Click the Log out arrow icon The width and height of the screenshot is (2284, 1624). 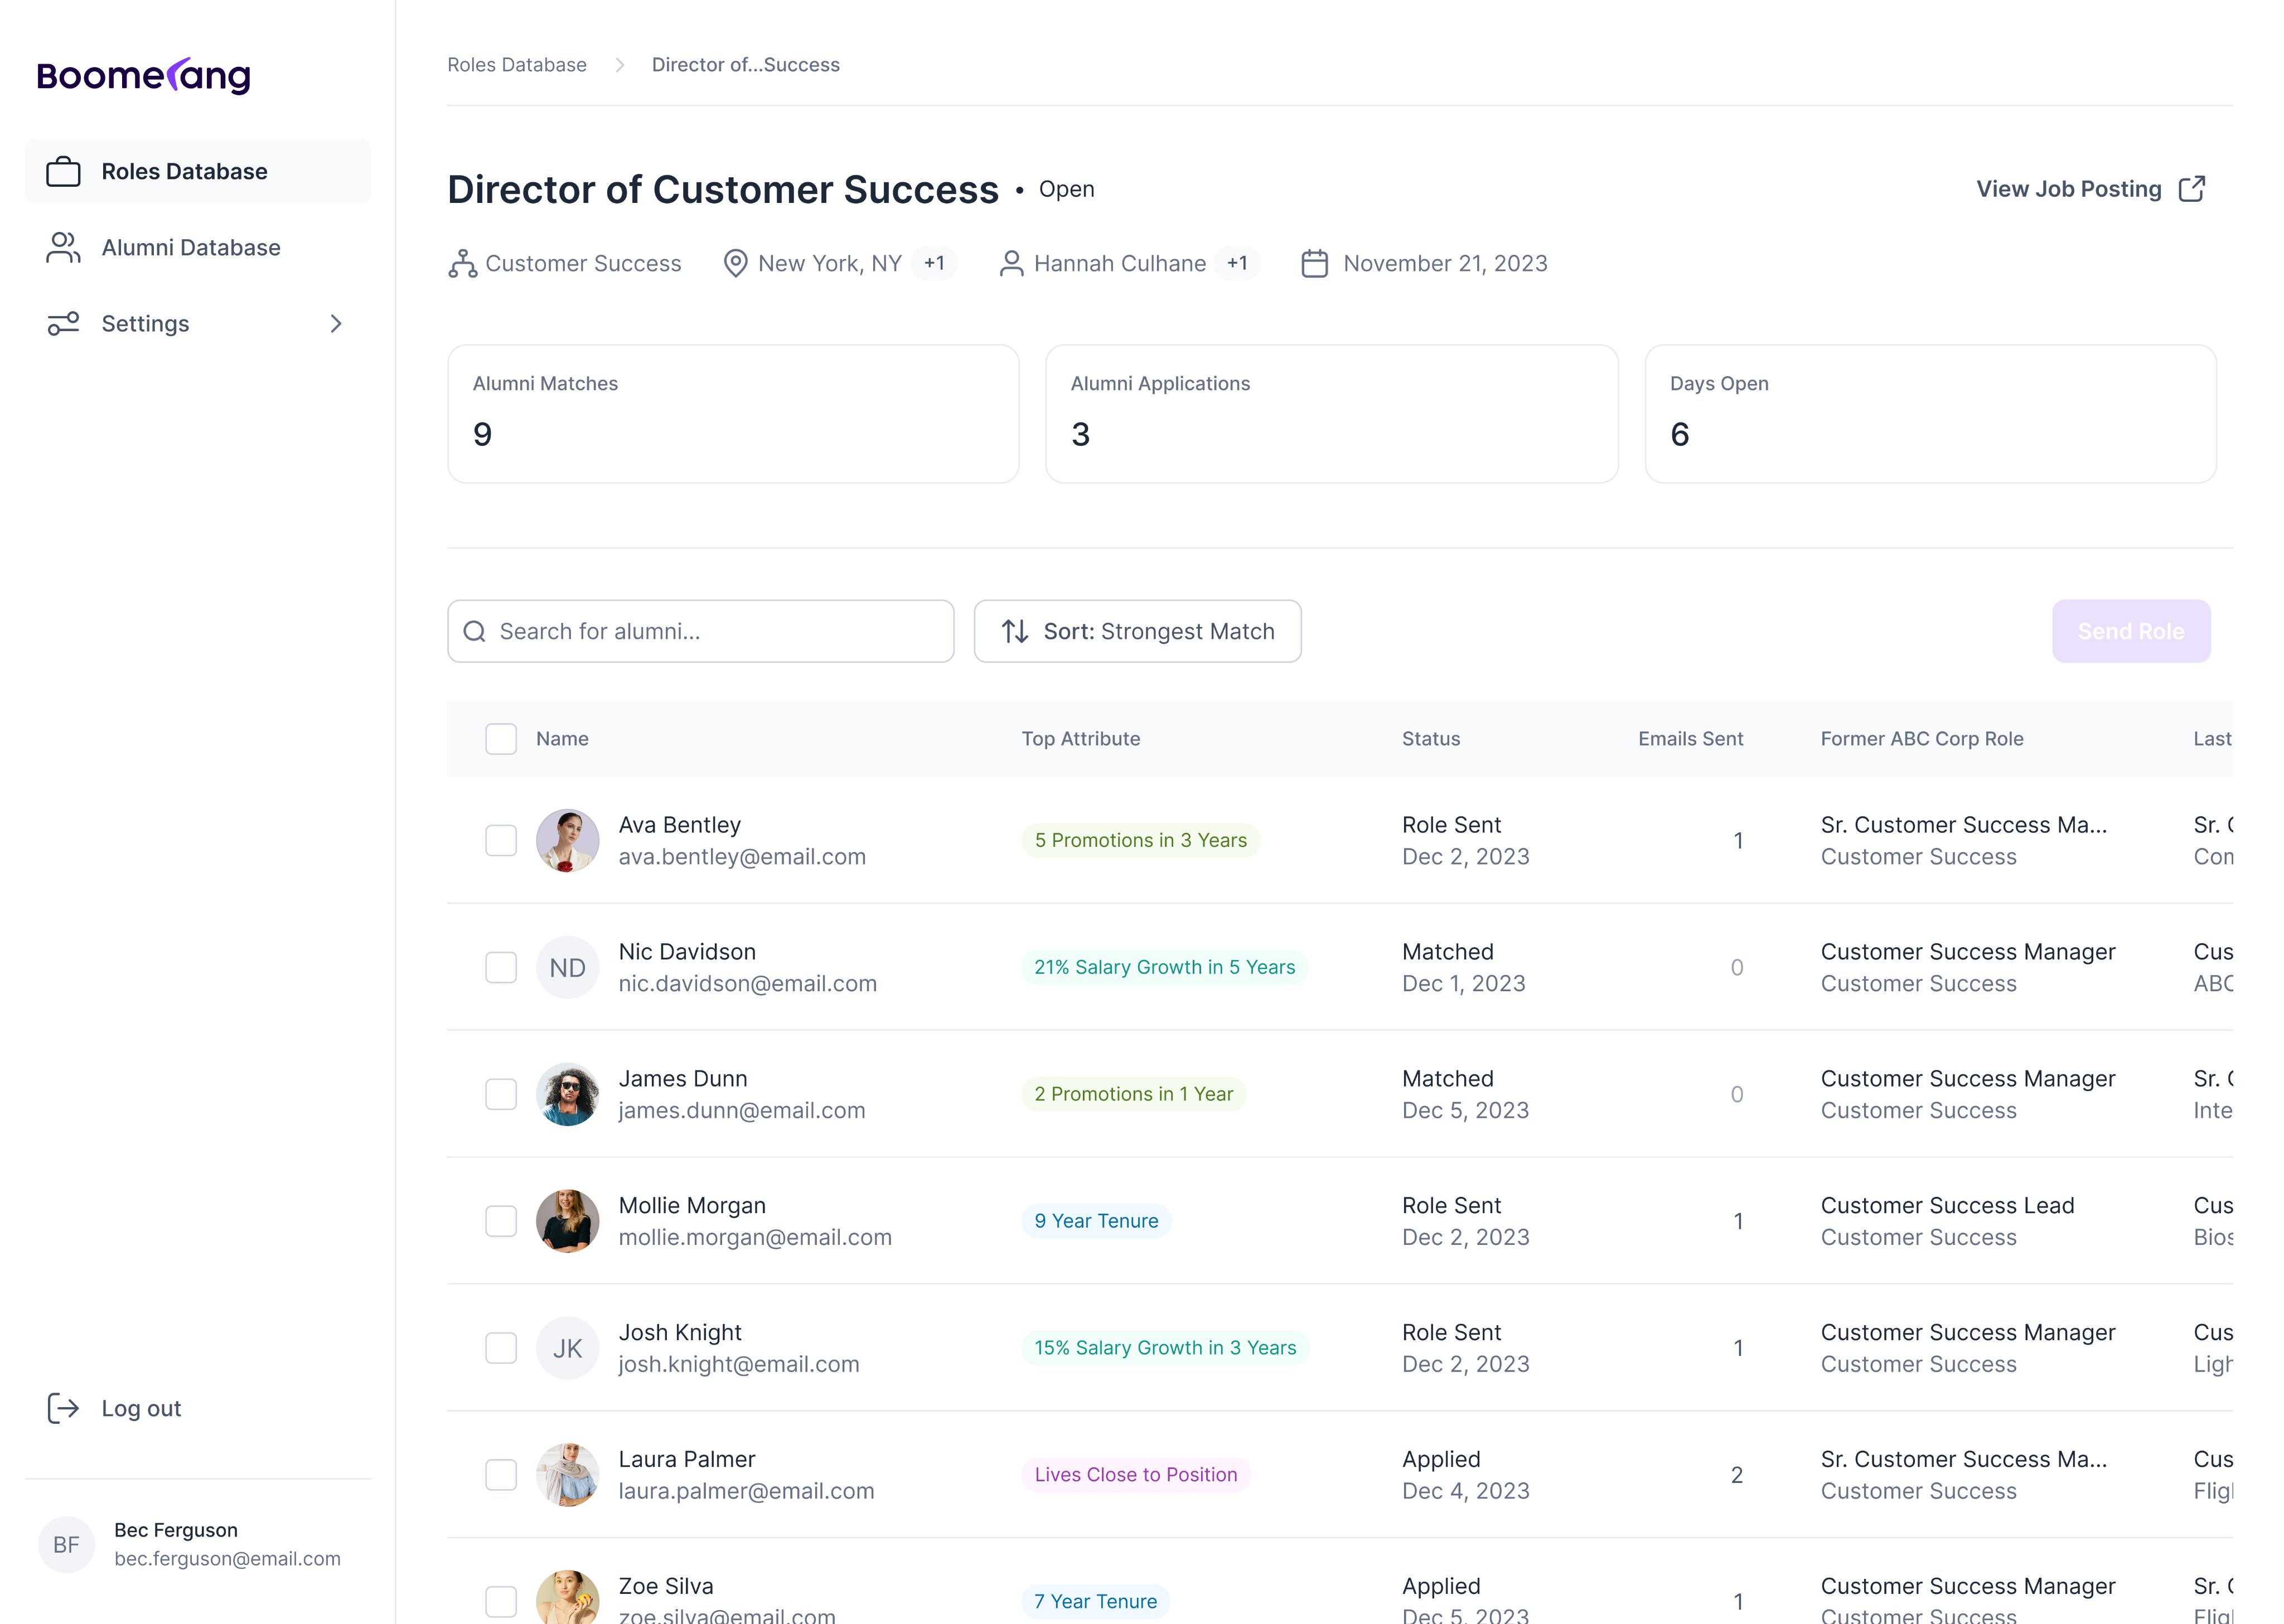(x=63, y=1408)
